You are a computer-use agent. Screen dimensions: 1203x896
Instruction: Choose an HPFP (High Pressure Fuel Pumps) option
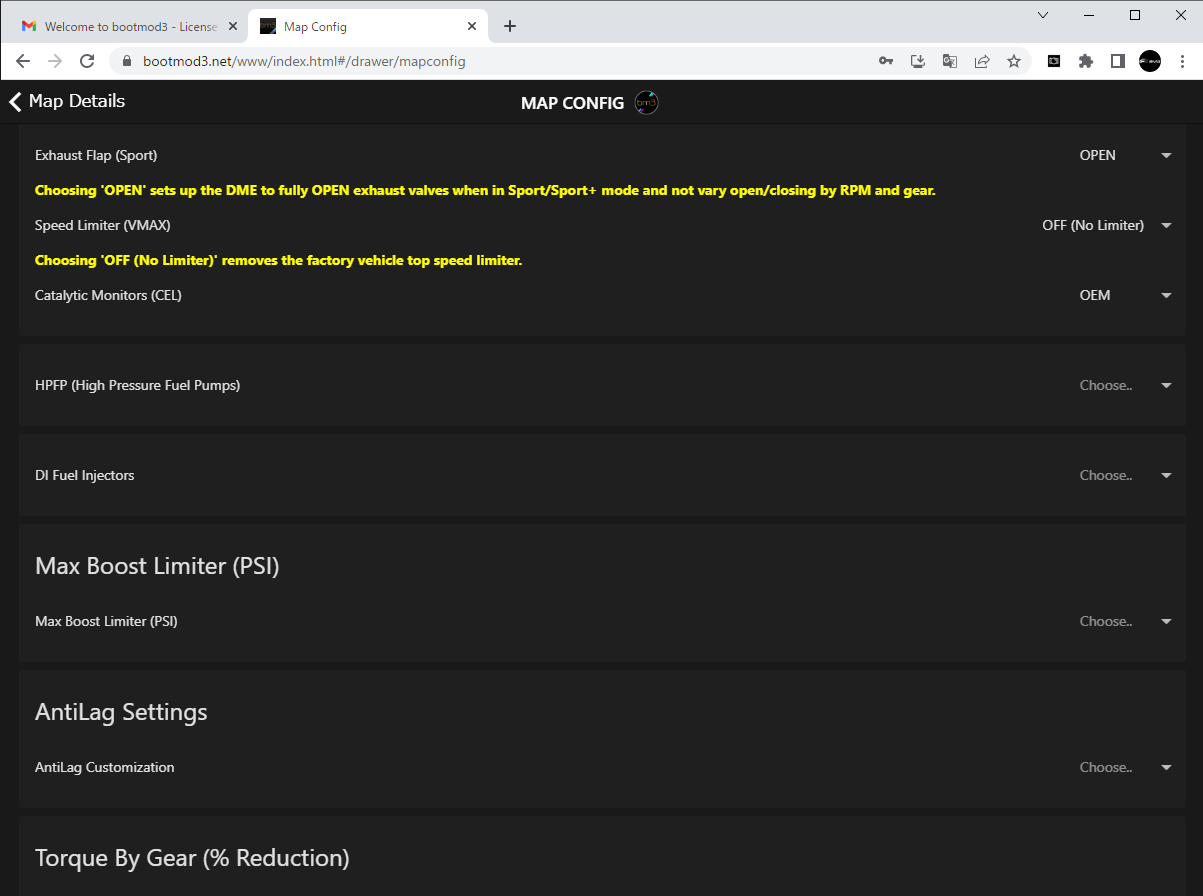[x=1125, y=385]
